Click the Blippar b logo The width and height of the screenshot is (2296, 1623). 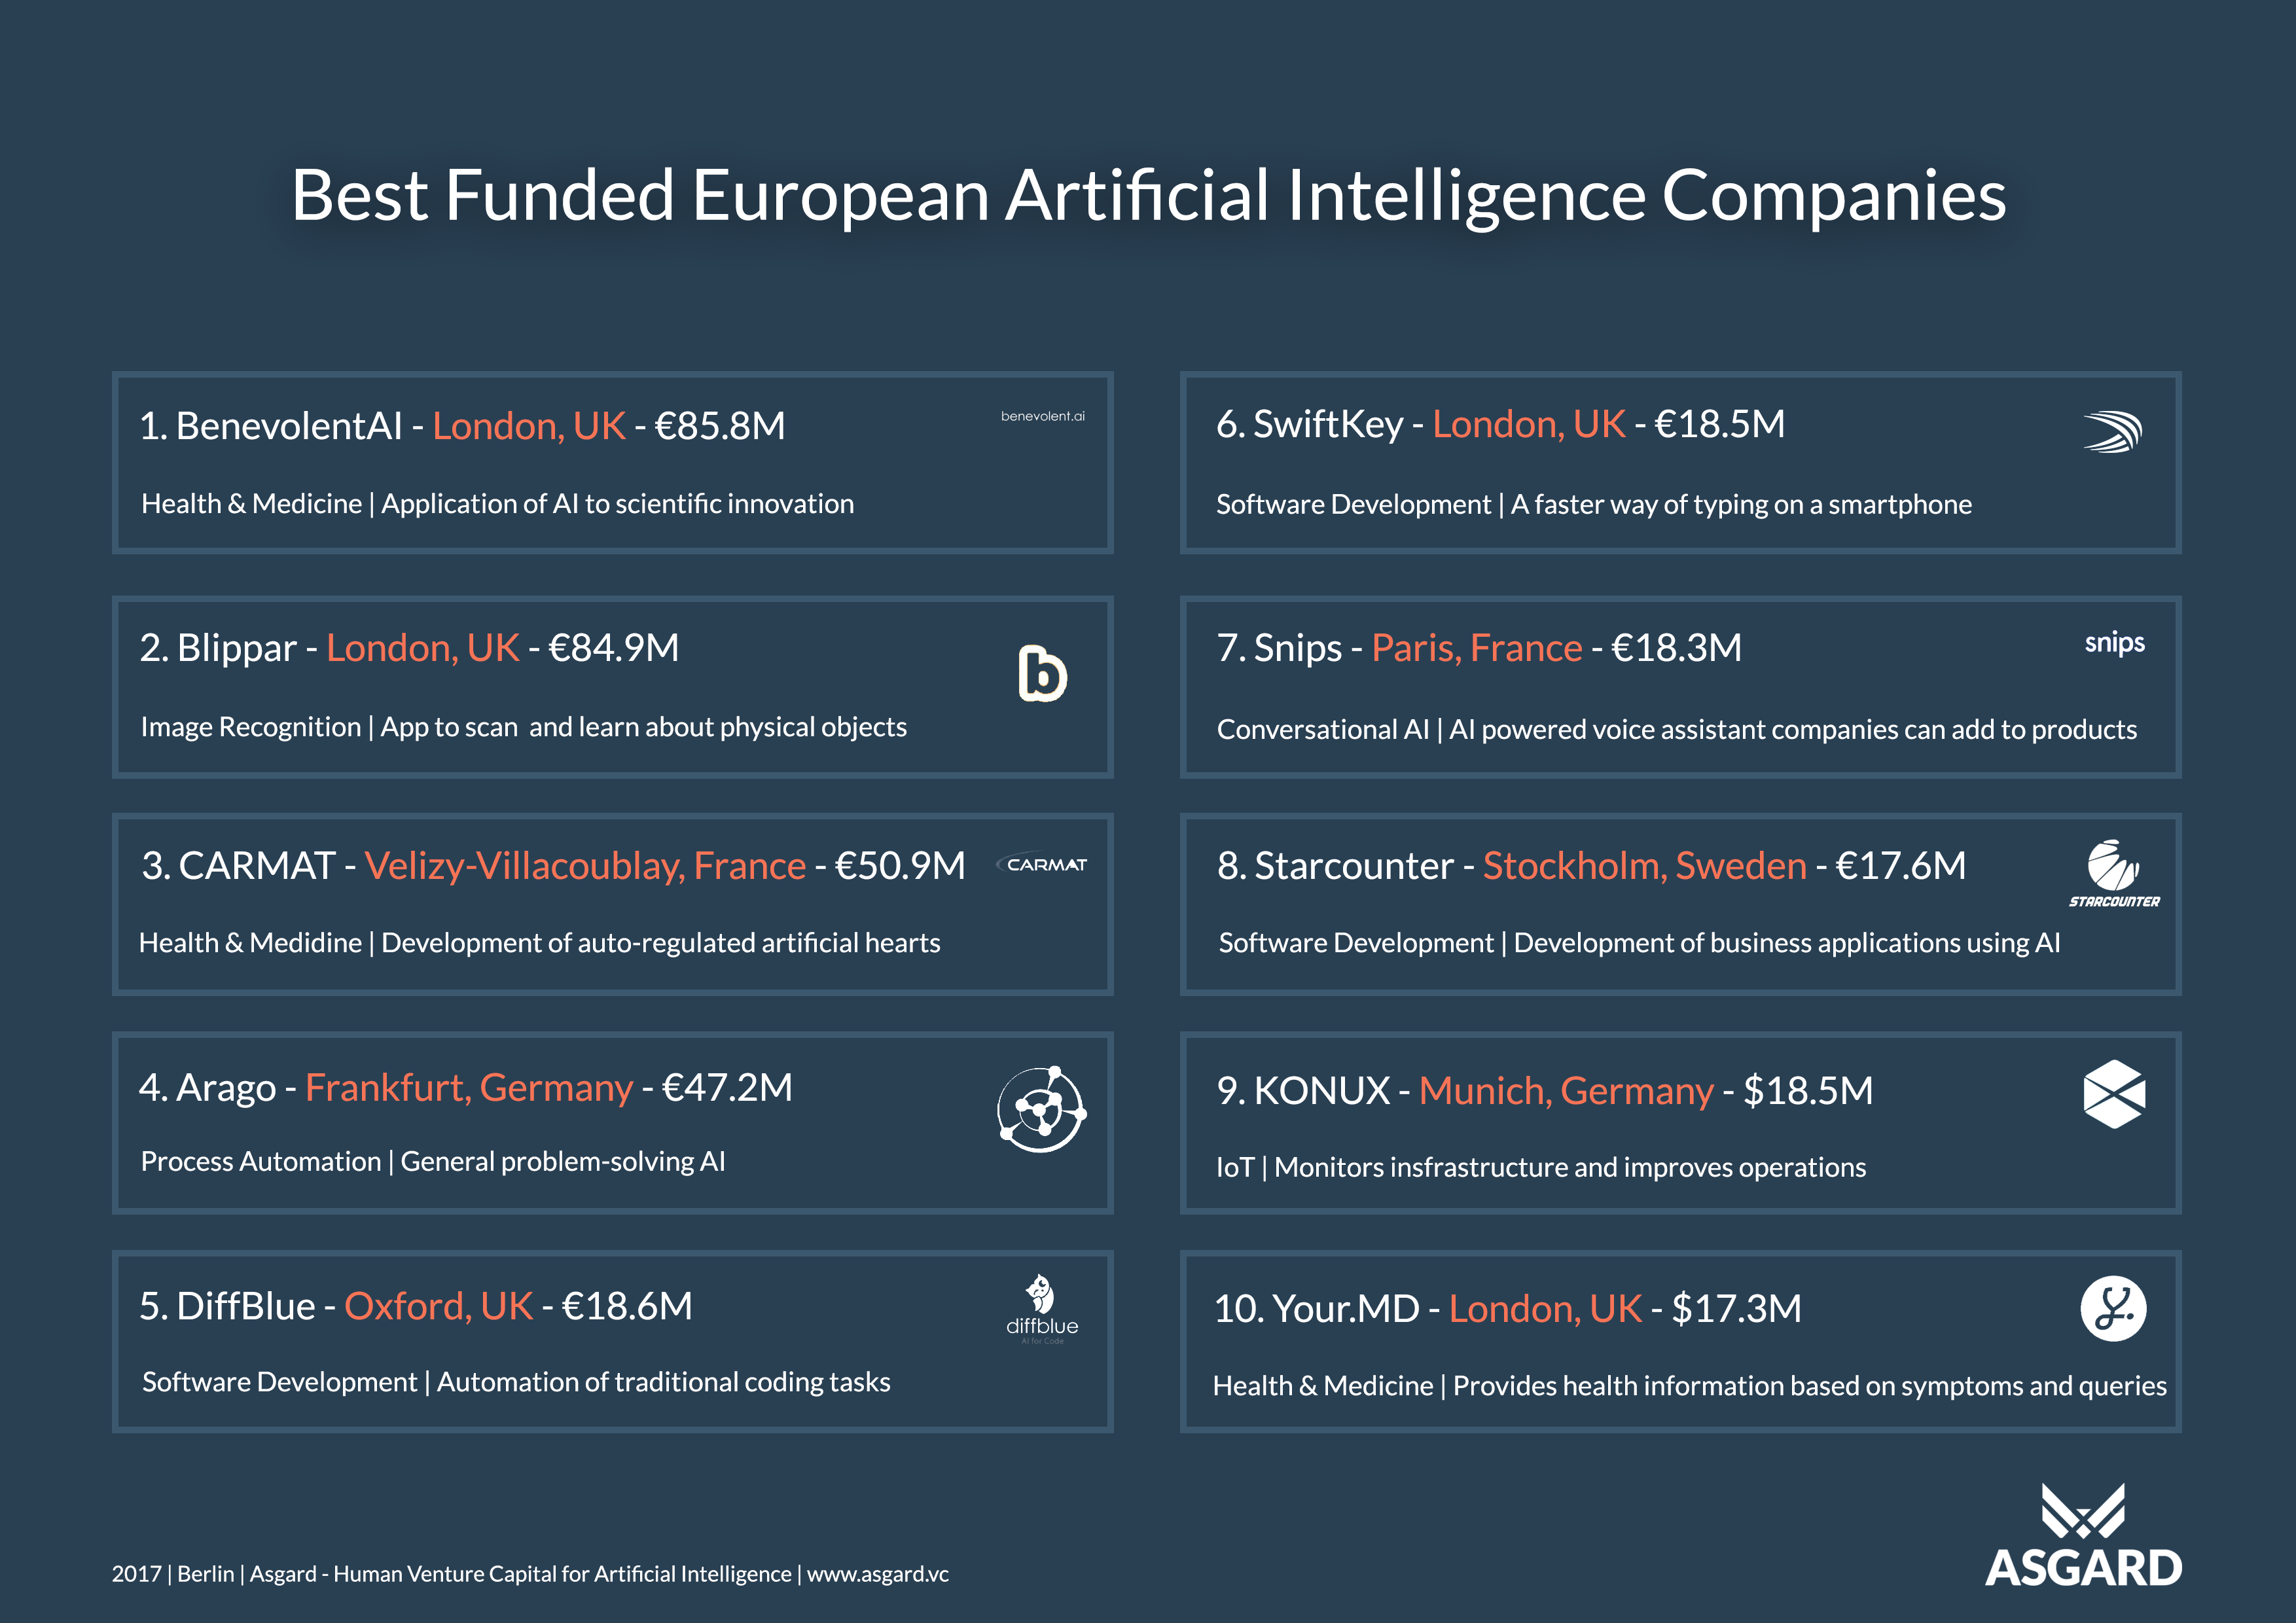coord(1042,673)
